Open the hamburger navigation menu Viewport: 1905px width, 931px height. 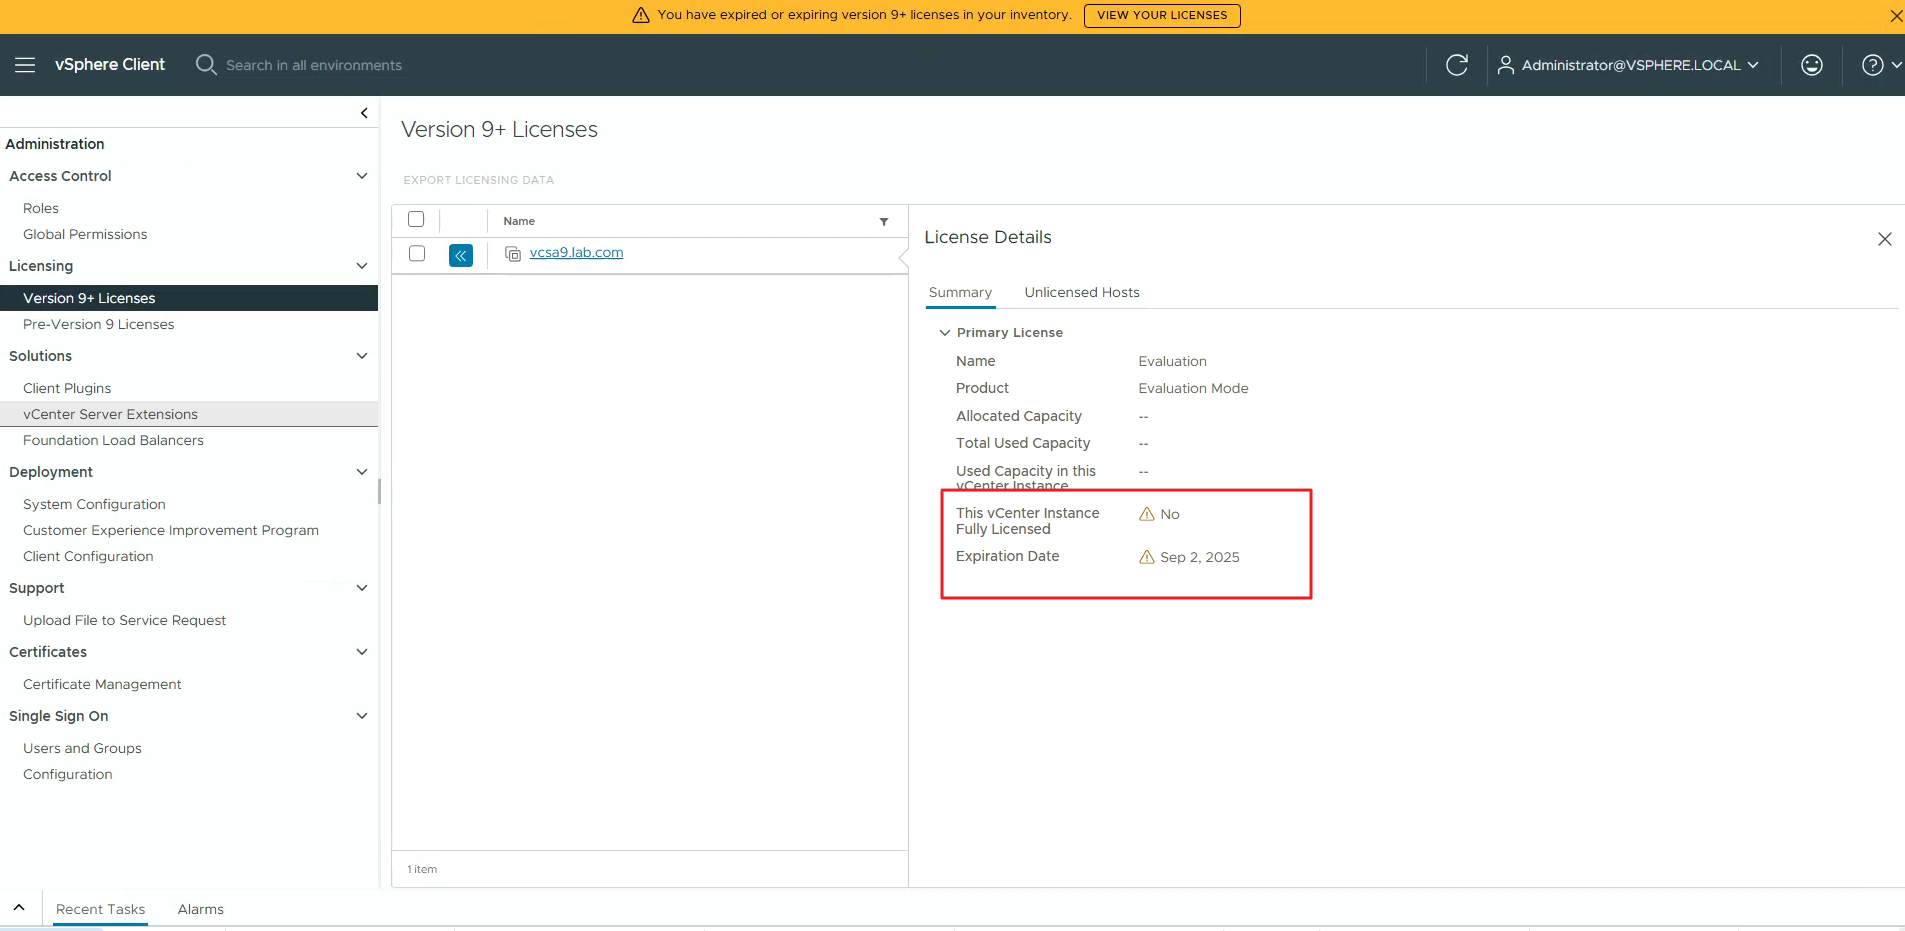pos(25,65)
